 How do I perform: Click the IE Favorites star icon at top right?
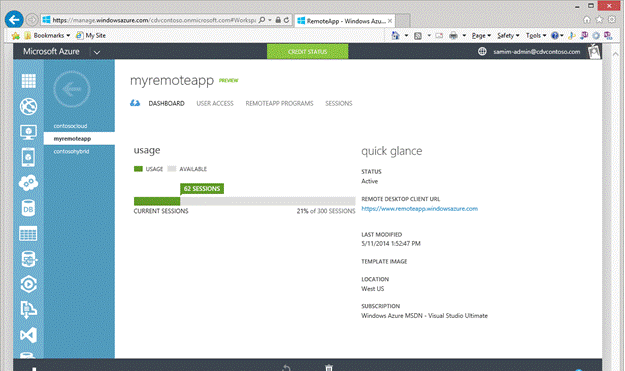click(599, 20)
